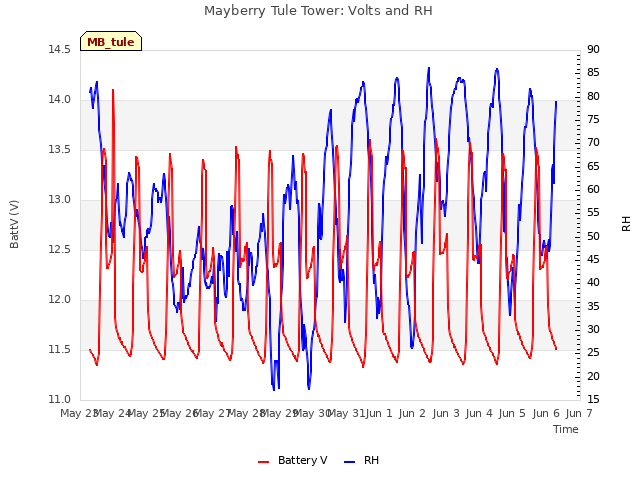640x480 pixels.
Task: Click the 45 right axis tick label
Action: [593, 260]
